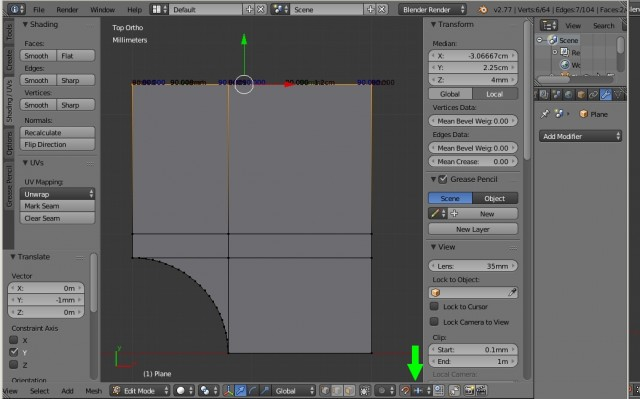The height and width of the screenshot is (399, 640).
Task: Click the Recalculate normals button
Action: click(57, 133)
